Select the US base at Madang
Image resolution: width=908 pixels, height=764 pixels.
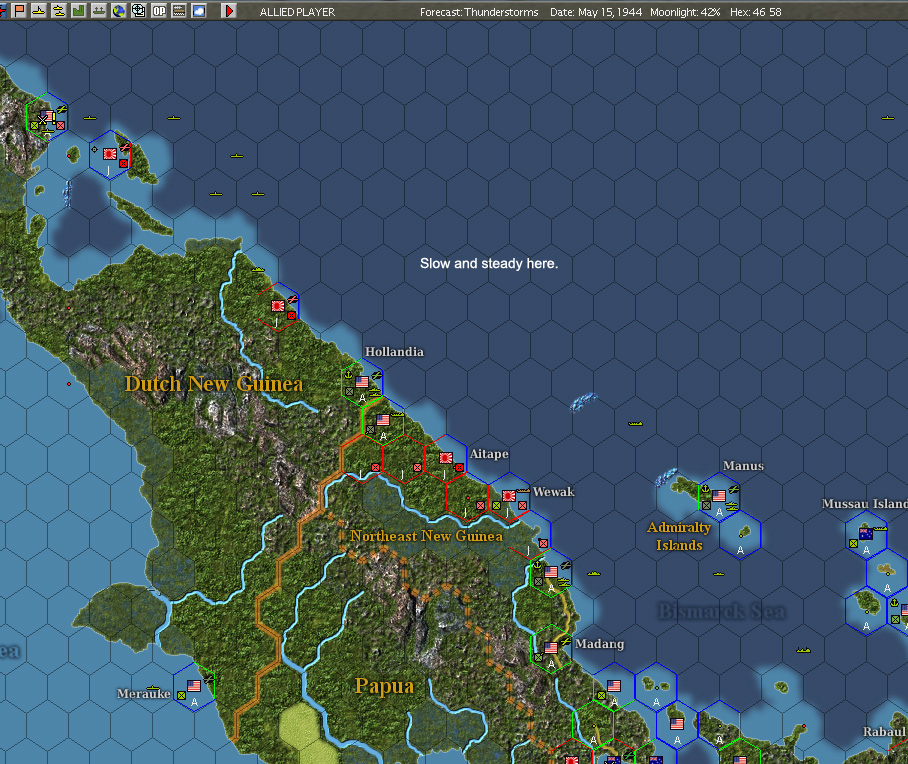point(551,649)
